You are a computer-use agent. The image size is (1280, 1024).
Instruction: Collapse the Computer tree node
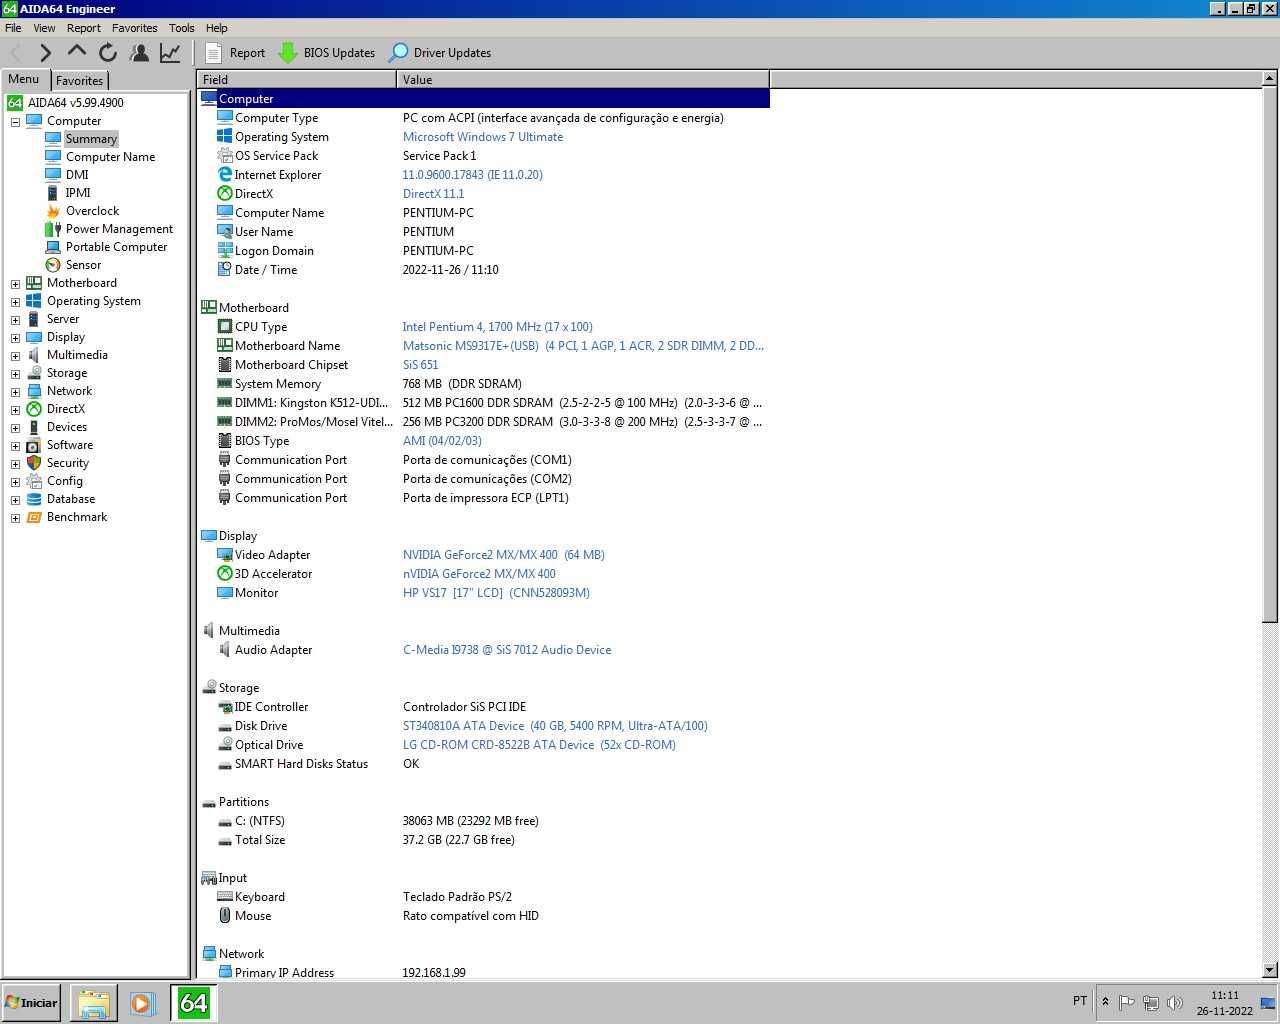pos(15,122)
